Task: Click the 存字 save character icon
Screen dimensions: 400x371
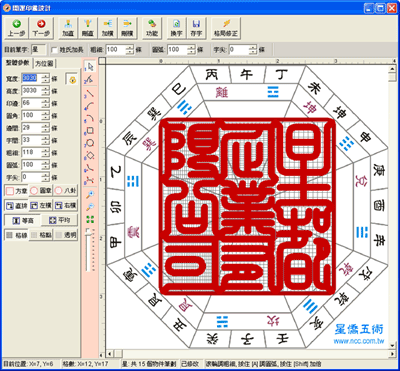Action: point(196,28)
